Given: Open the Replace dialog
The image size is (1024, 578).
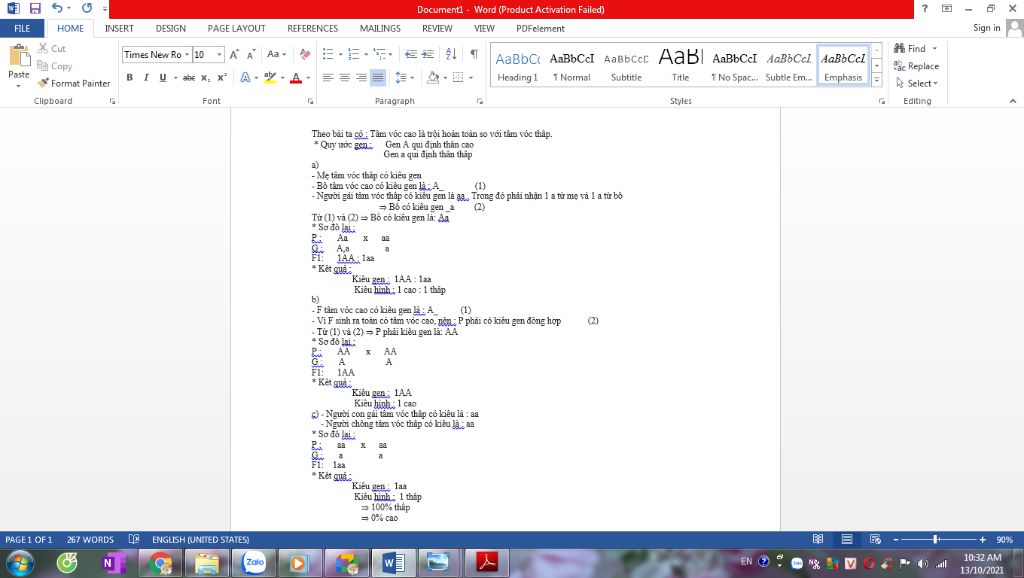Looking at the screenshot, I should point(916,66).
